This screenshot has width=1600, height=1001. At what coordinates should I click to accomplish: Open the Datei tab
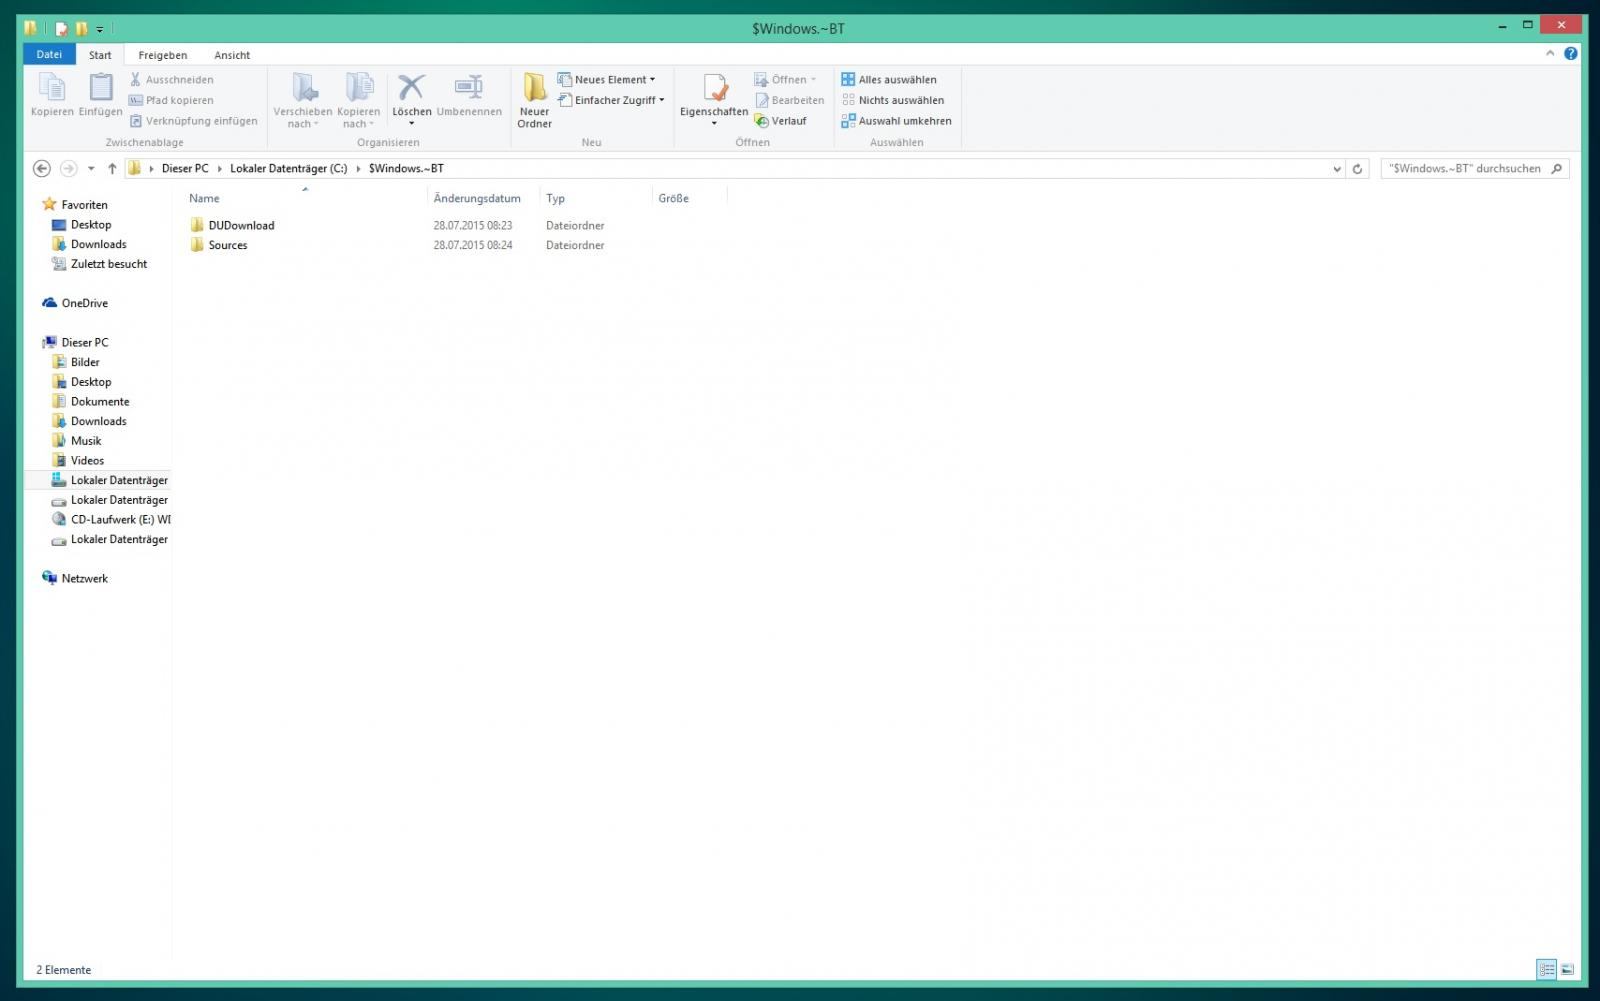(x=49, y=55)
